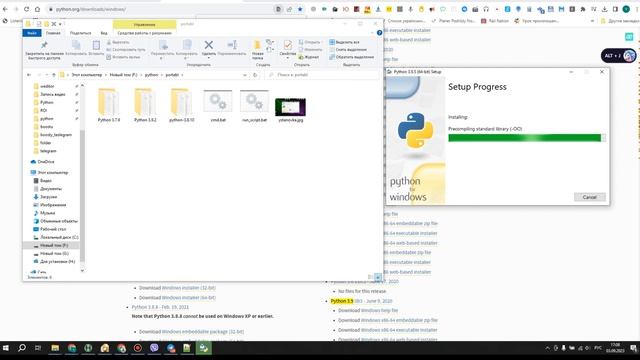Open the Picture tools (Средства работы с рисунками) tab
The height and width of the screenshot is (360, 640).
pyautogui.click(x=144, y=33)
